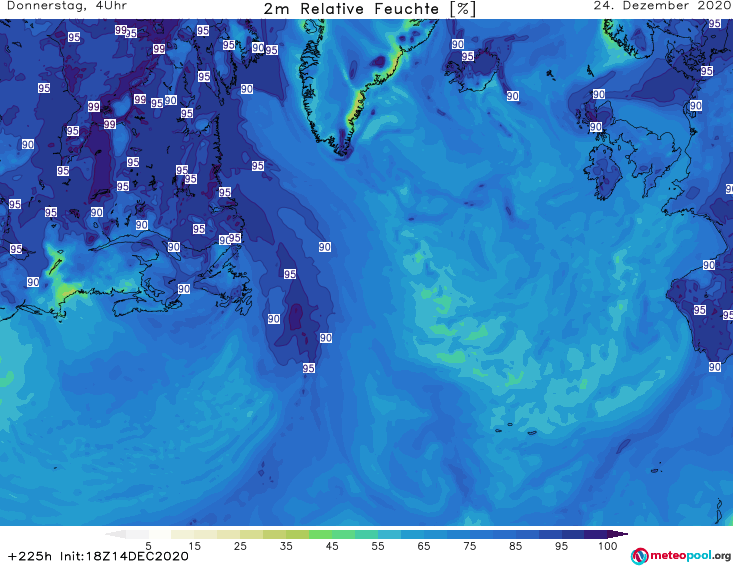
Task: Click the '25' value on the colorbar
Action: tap(240, 546)
